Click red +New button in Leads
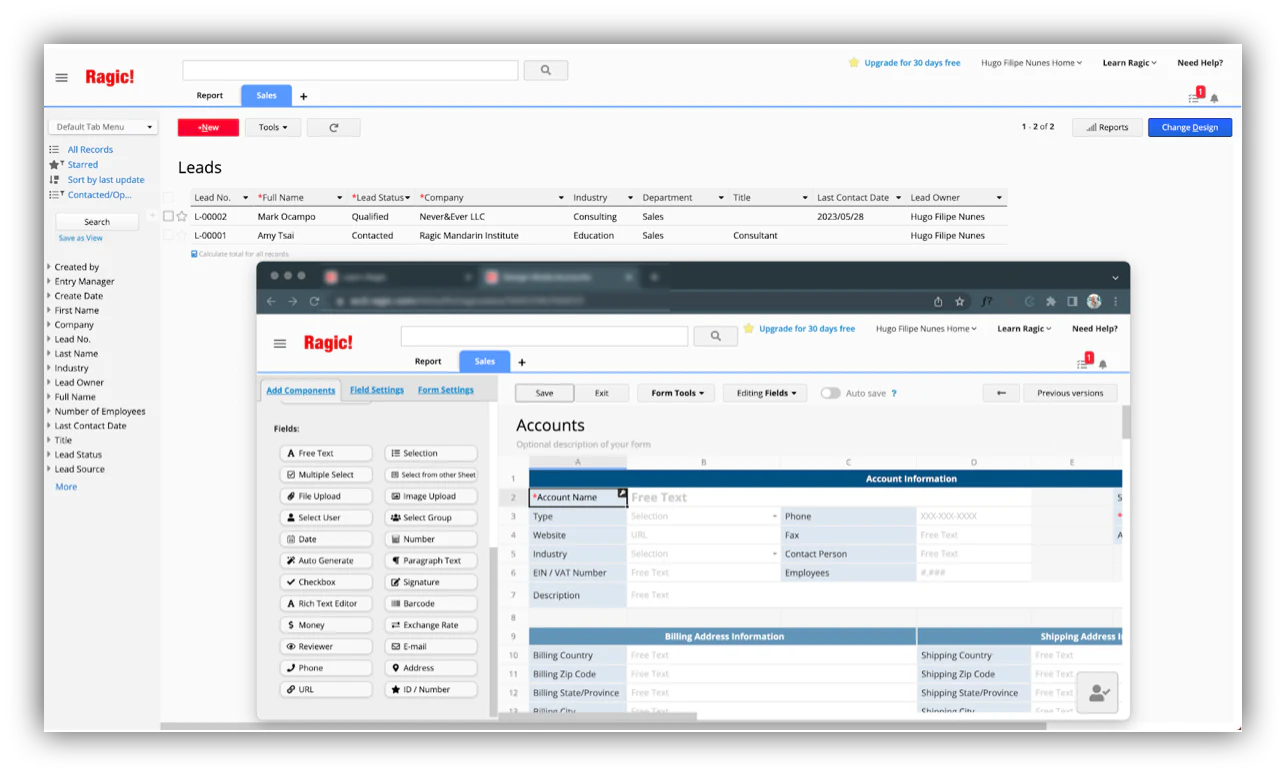 [x=208, y=127]
